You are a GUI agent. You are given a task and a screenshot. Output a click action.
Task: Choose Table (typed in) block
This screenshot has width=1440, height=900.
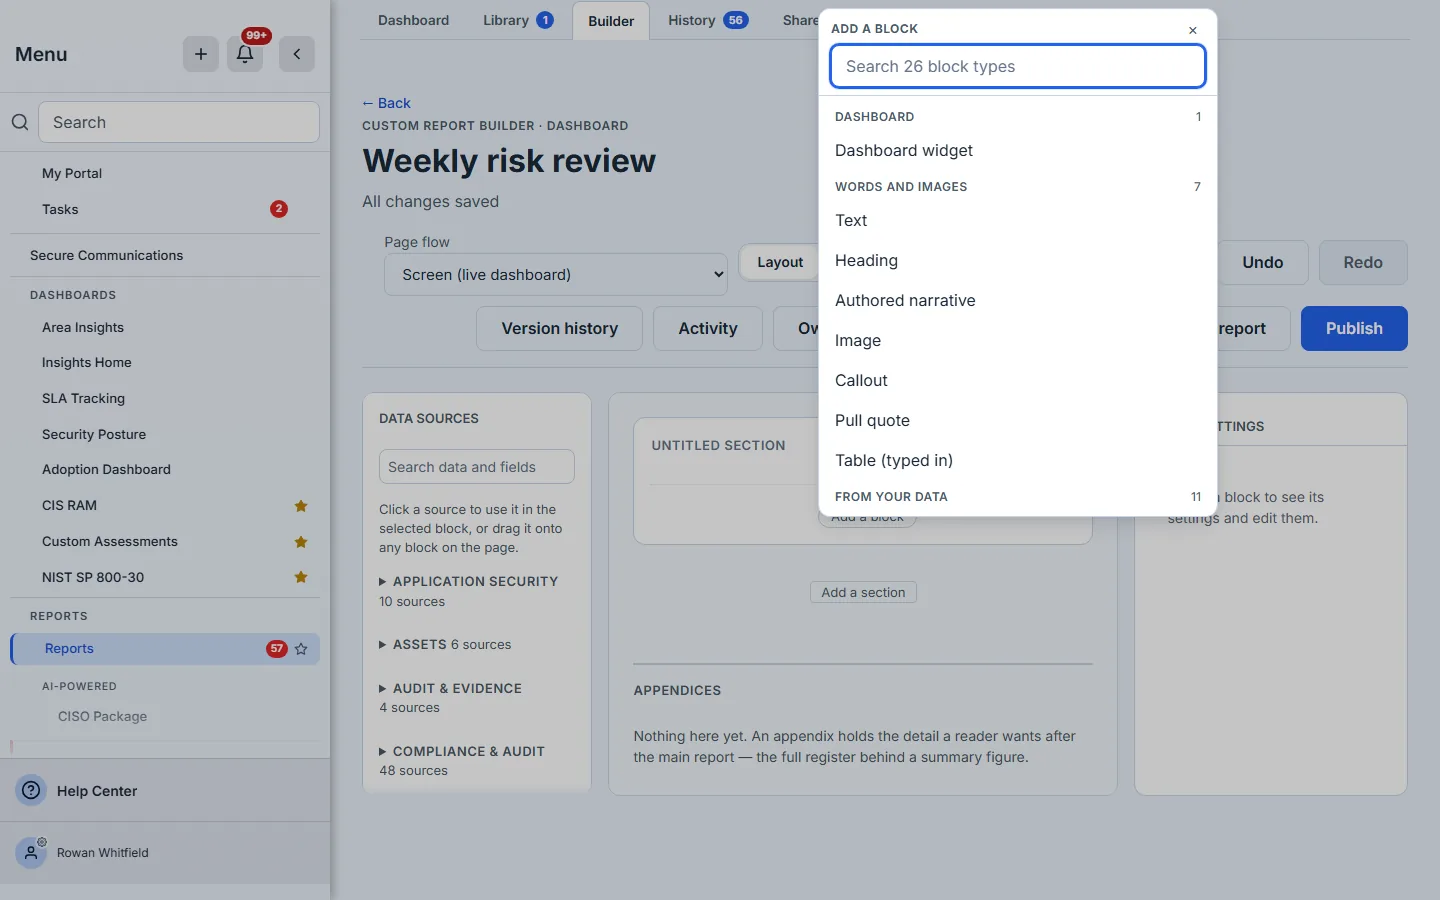click(1018, 461)
